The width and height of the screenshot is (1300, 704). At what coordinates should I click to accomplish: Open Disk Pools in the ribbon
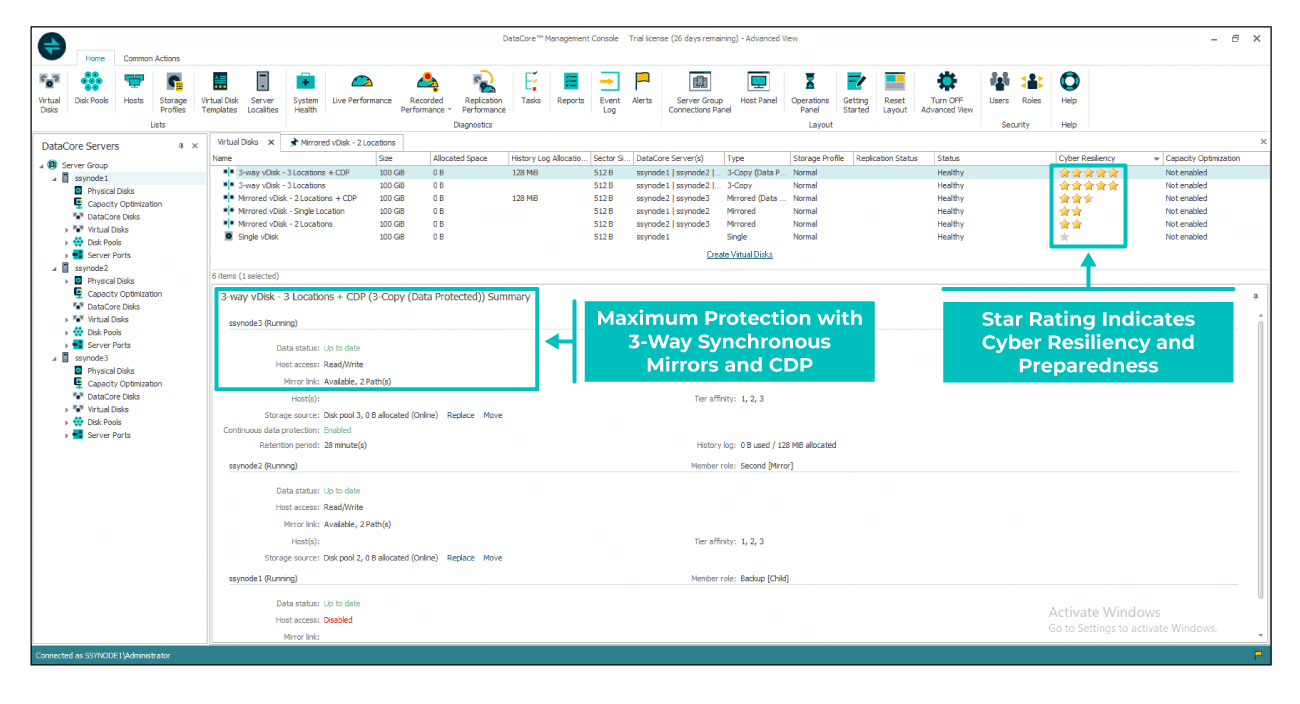click(92, 88)
